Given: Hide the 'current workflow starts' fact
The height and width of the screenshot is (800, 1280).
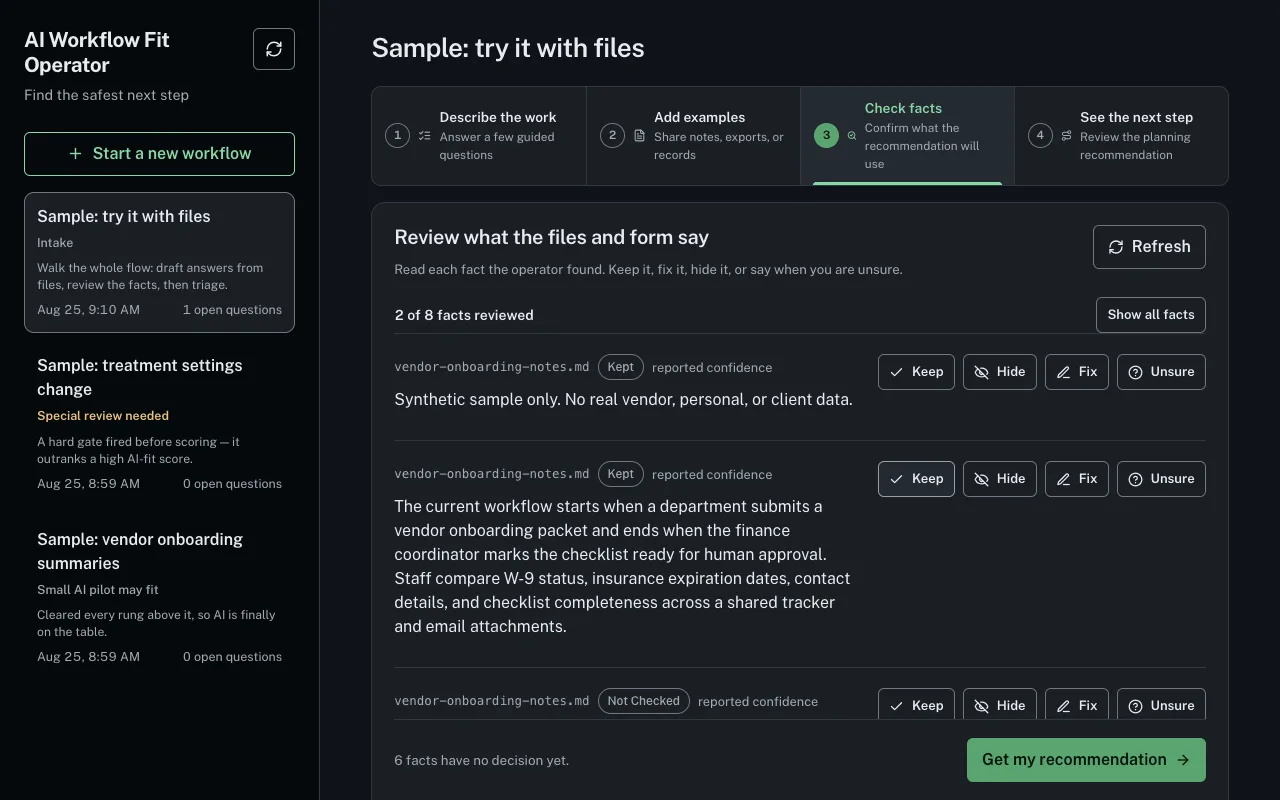Looking at the screenshot, I should coord(1000,479).
